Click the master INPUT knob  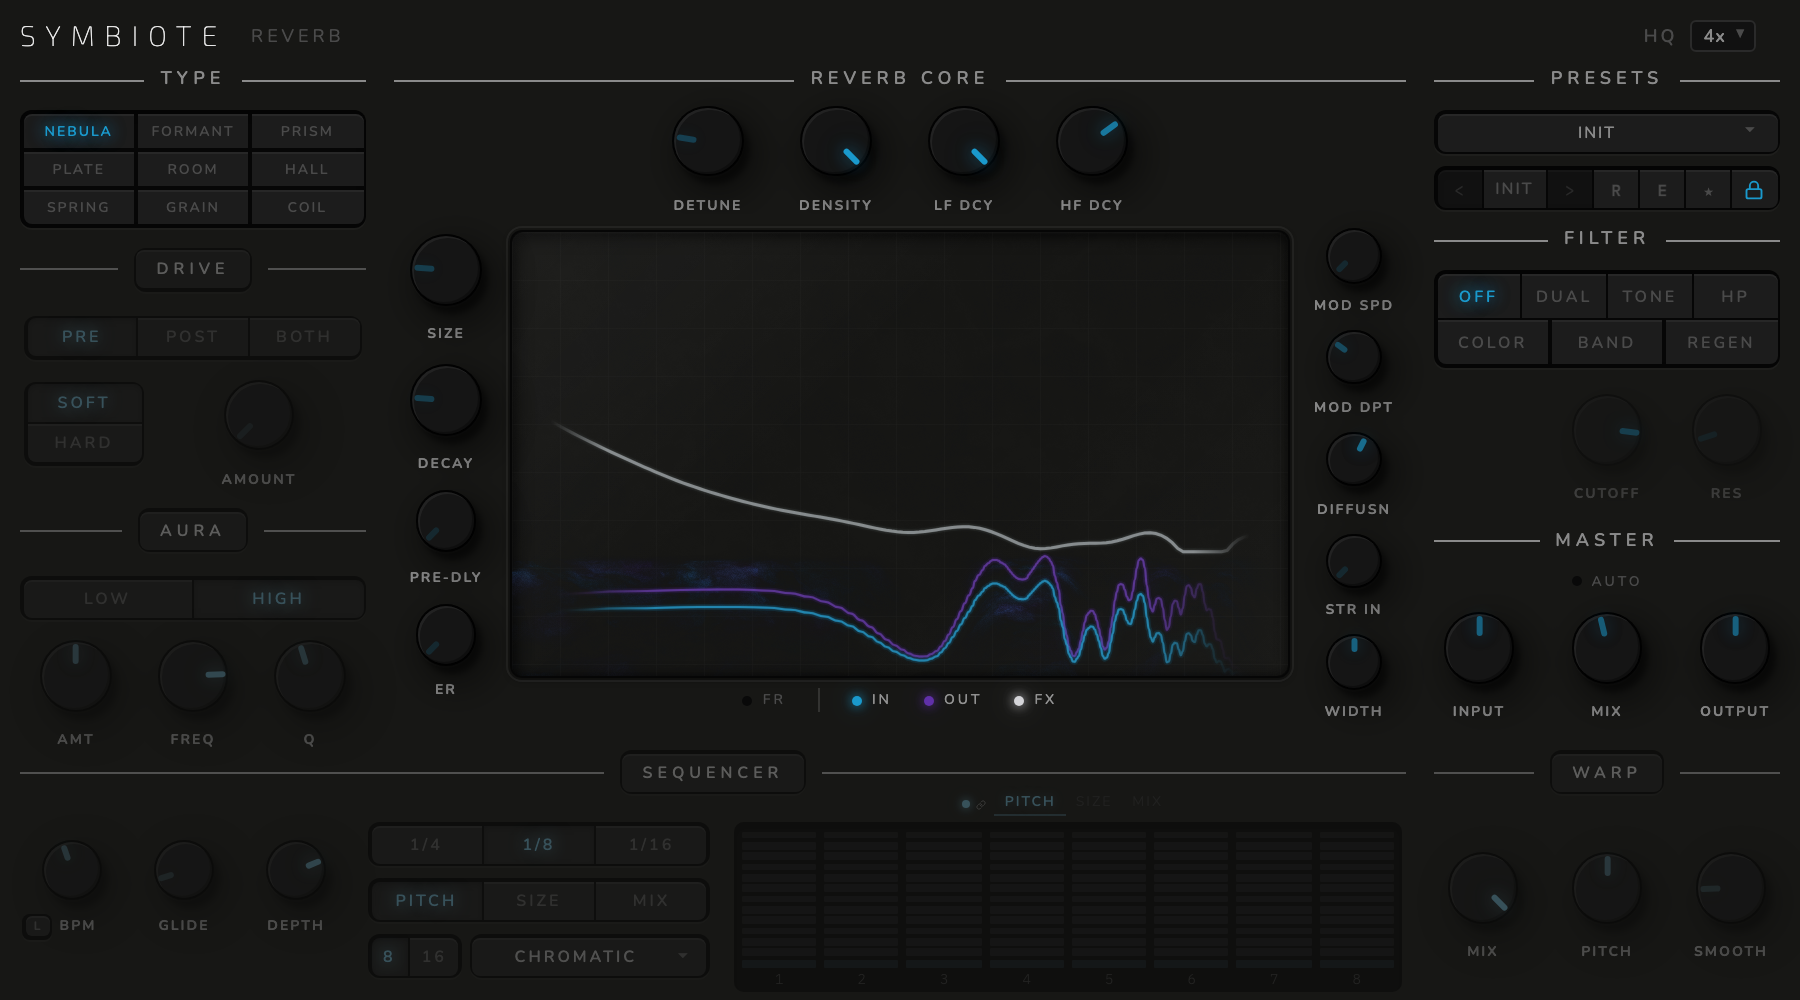[x=1478, y=648]
